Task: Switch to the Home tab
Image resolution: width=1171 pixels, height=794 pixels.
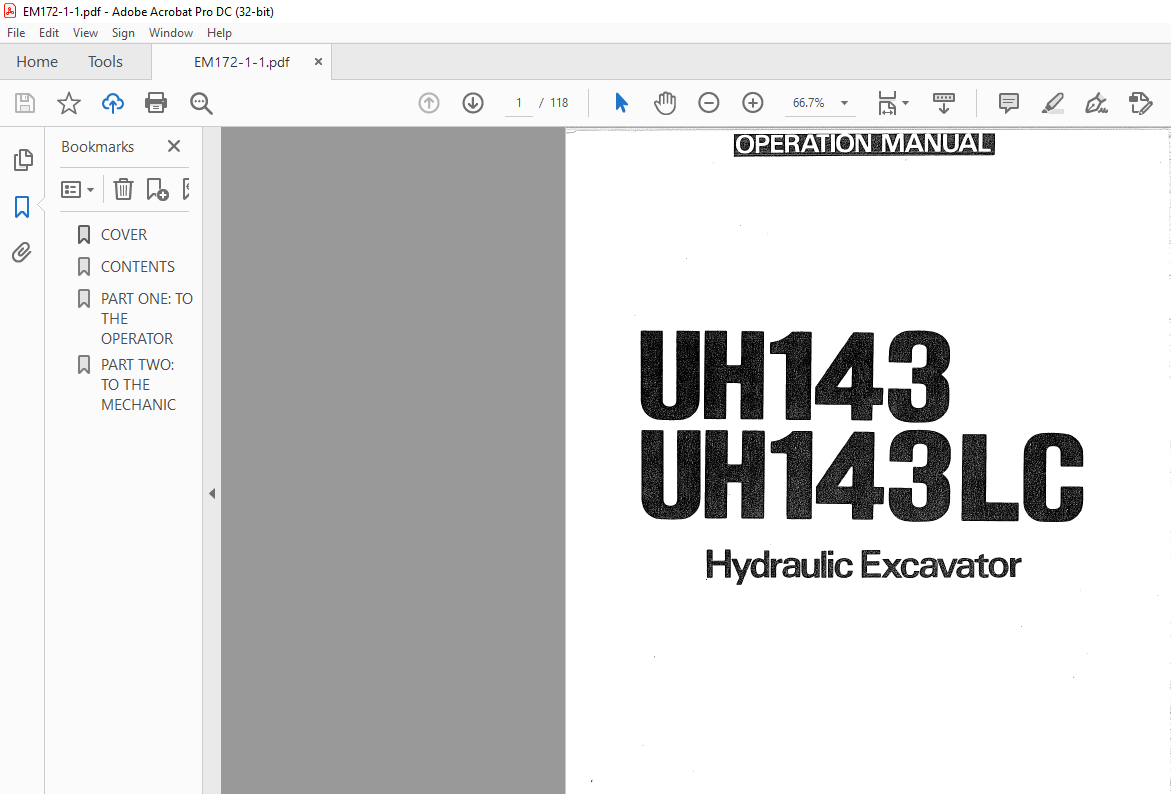Action: point(37,62)
